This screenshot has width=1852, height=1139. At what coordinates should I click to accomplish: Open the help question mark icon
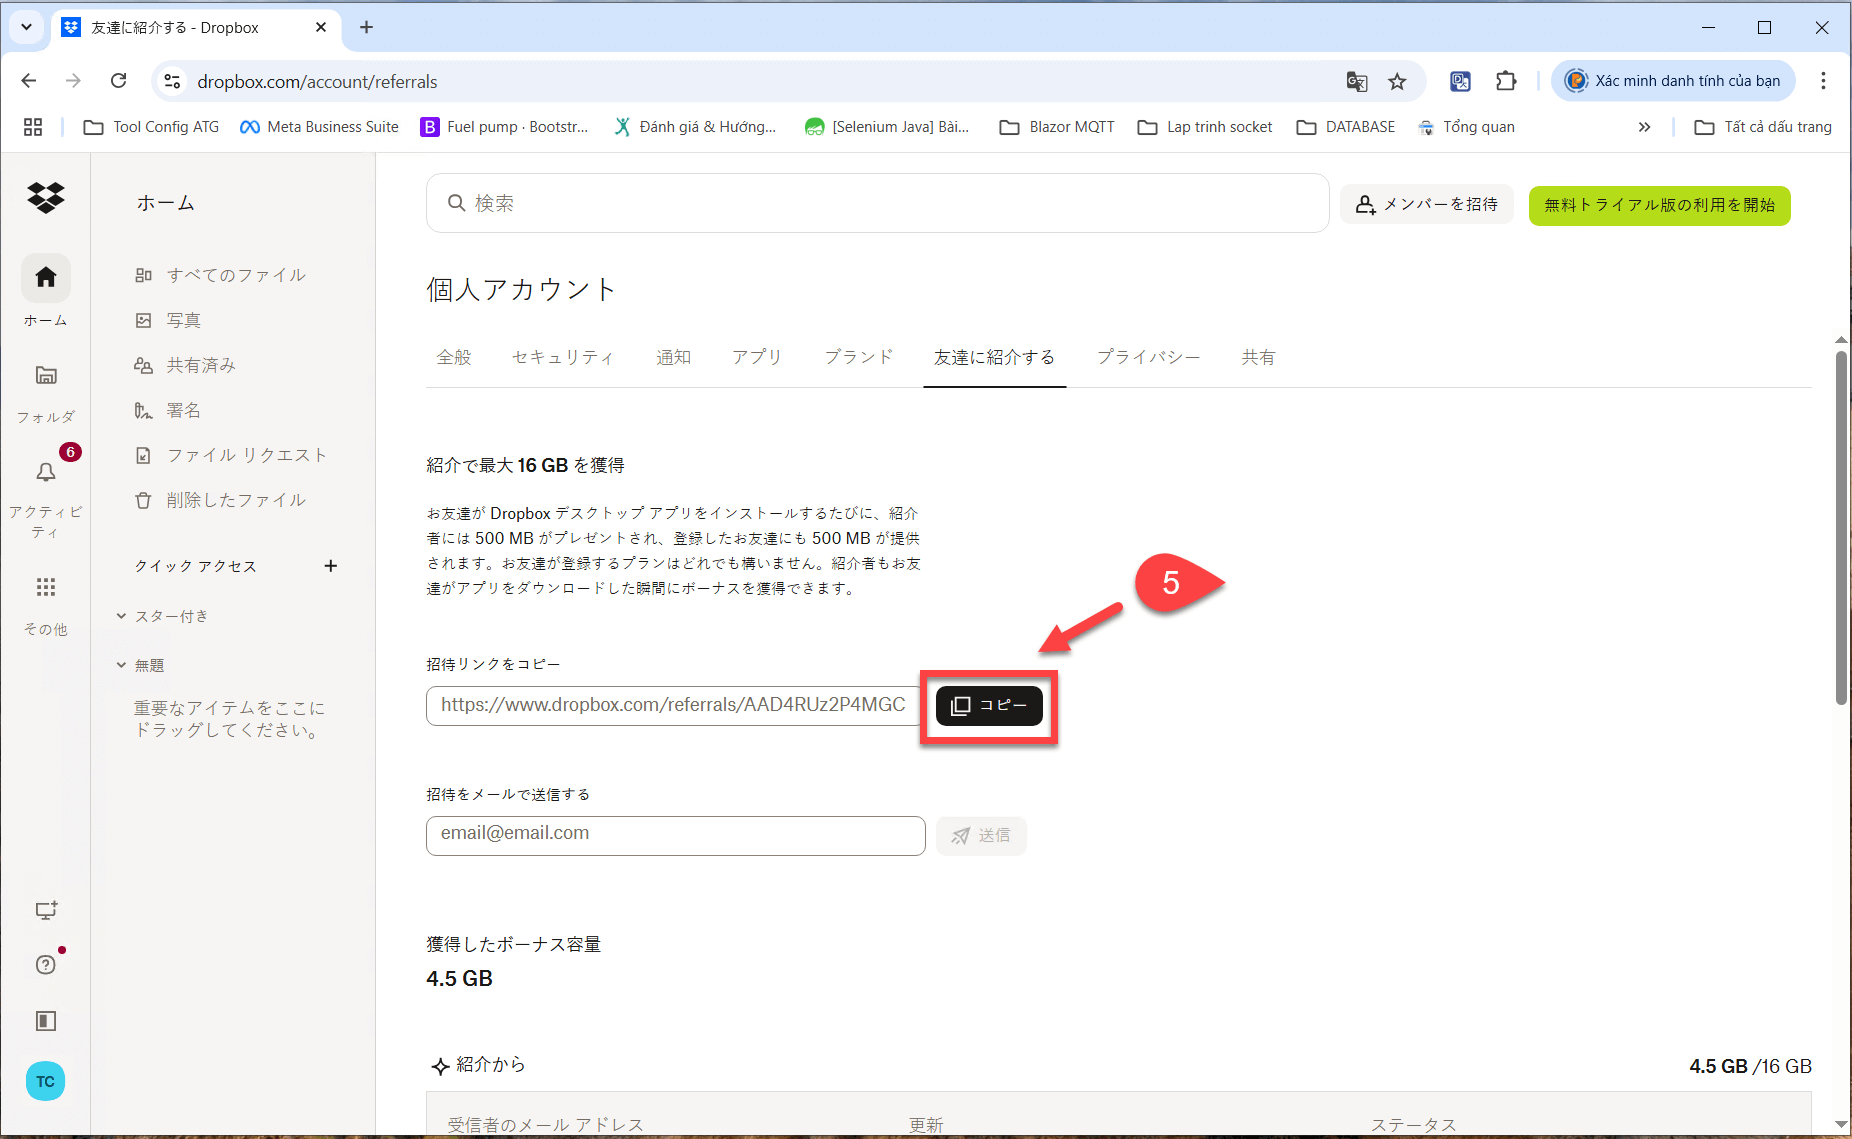(x=46, y=964)
